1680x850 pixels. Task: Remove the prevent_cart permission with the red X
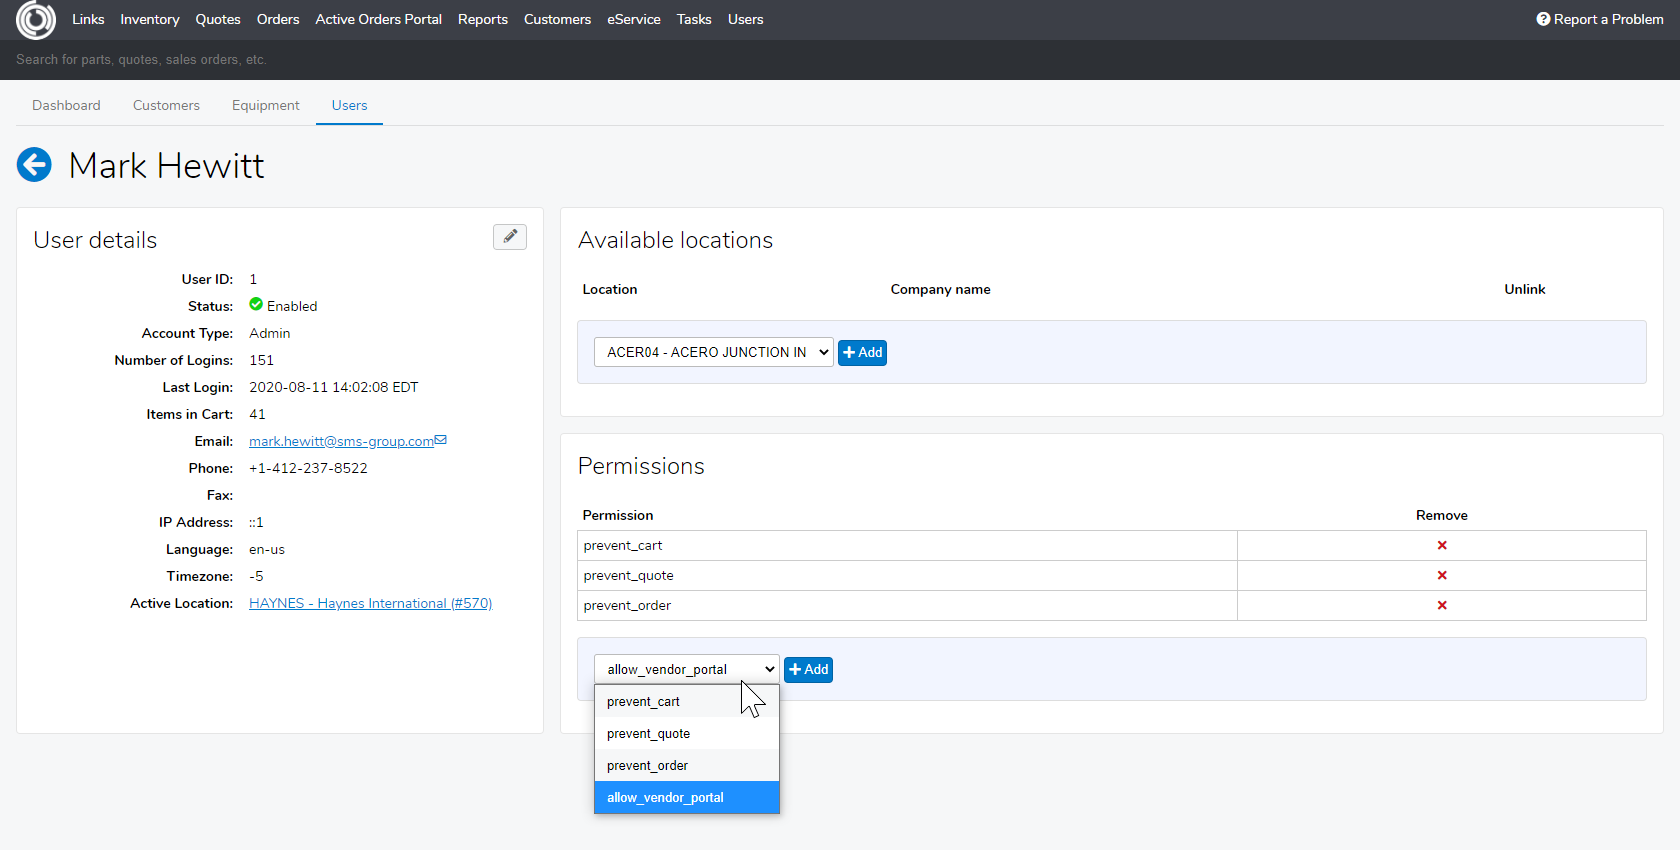1442,546
